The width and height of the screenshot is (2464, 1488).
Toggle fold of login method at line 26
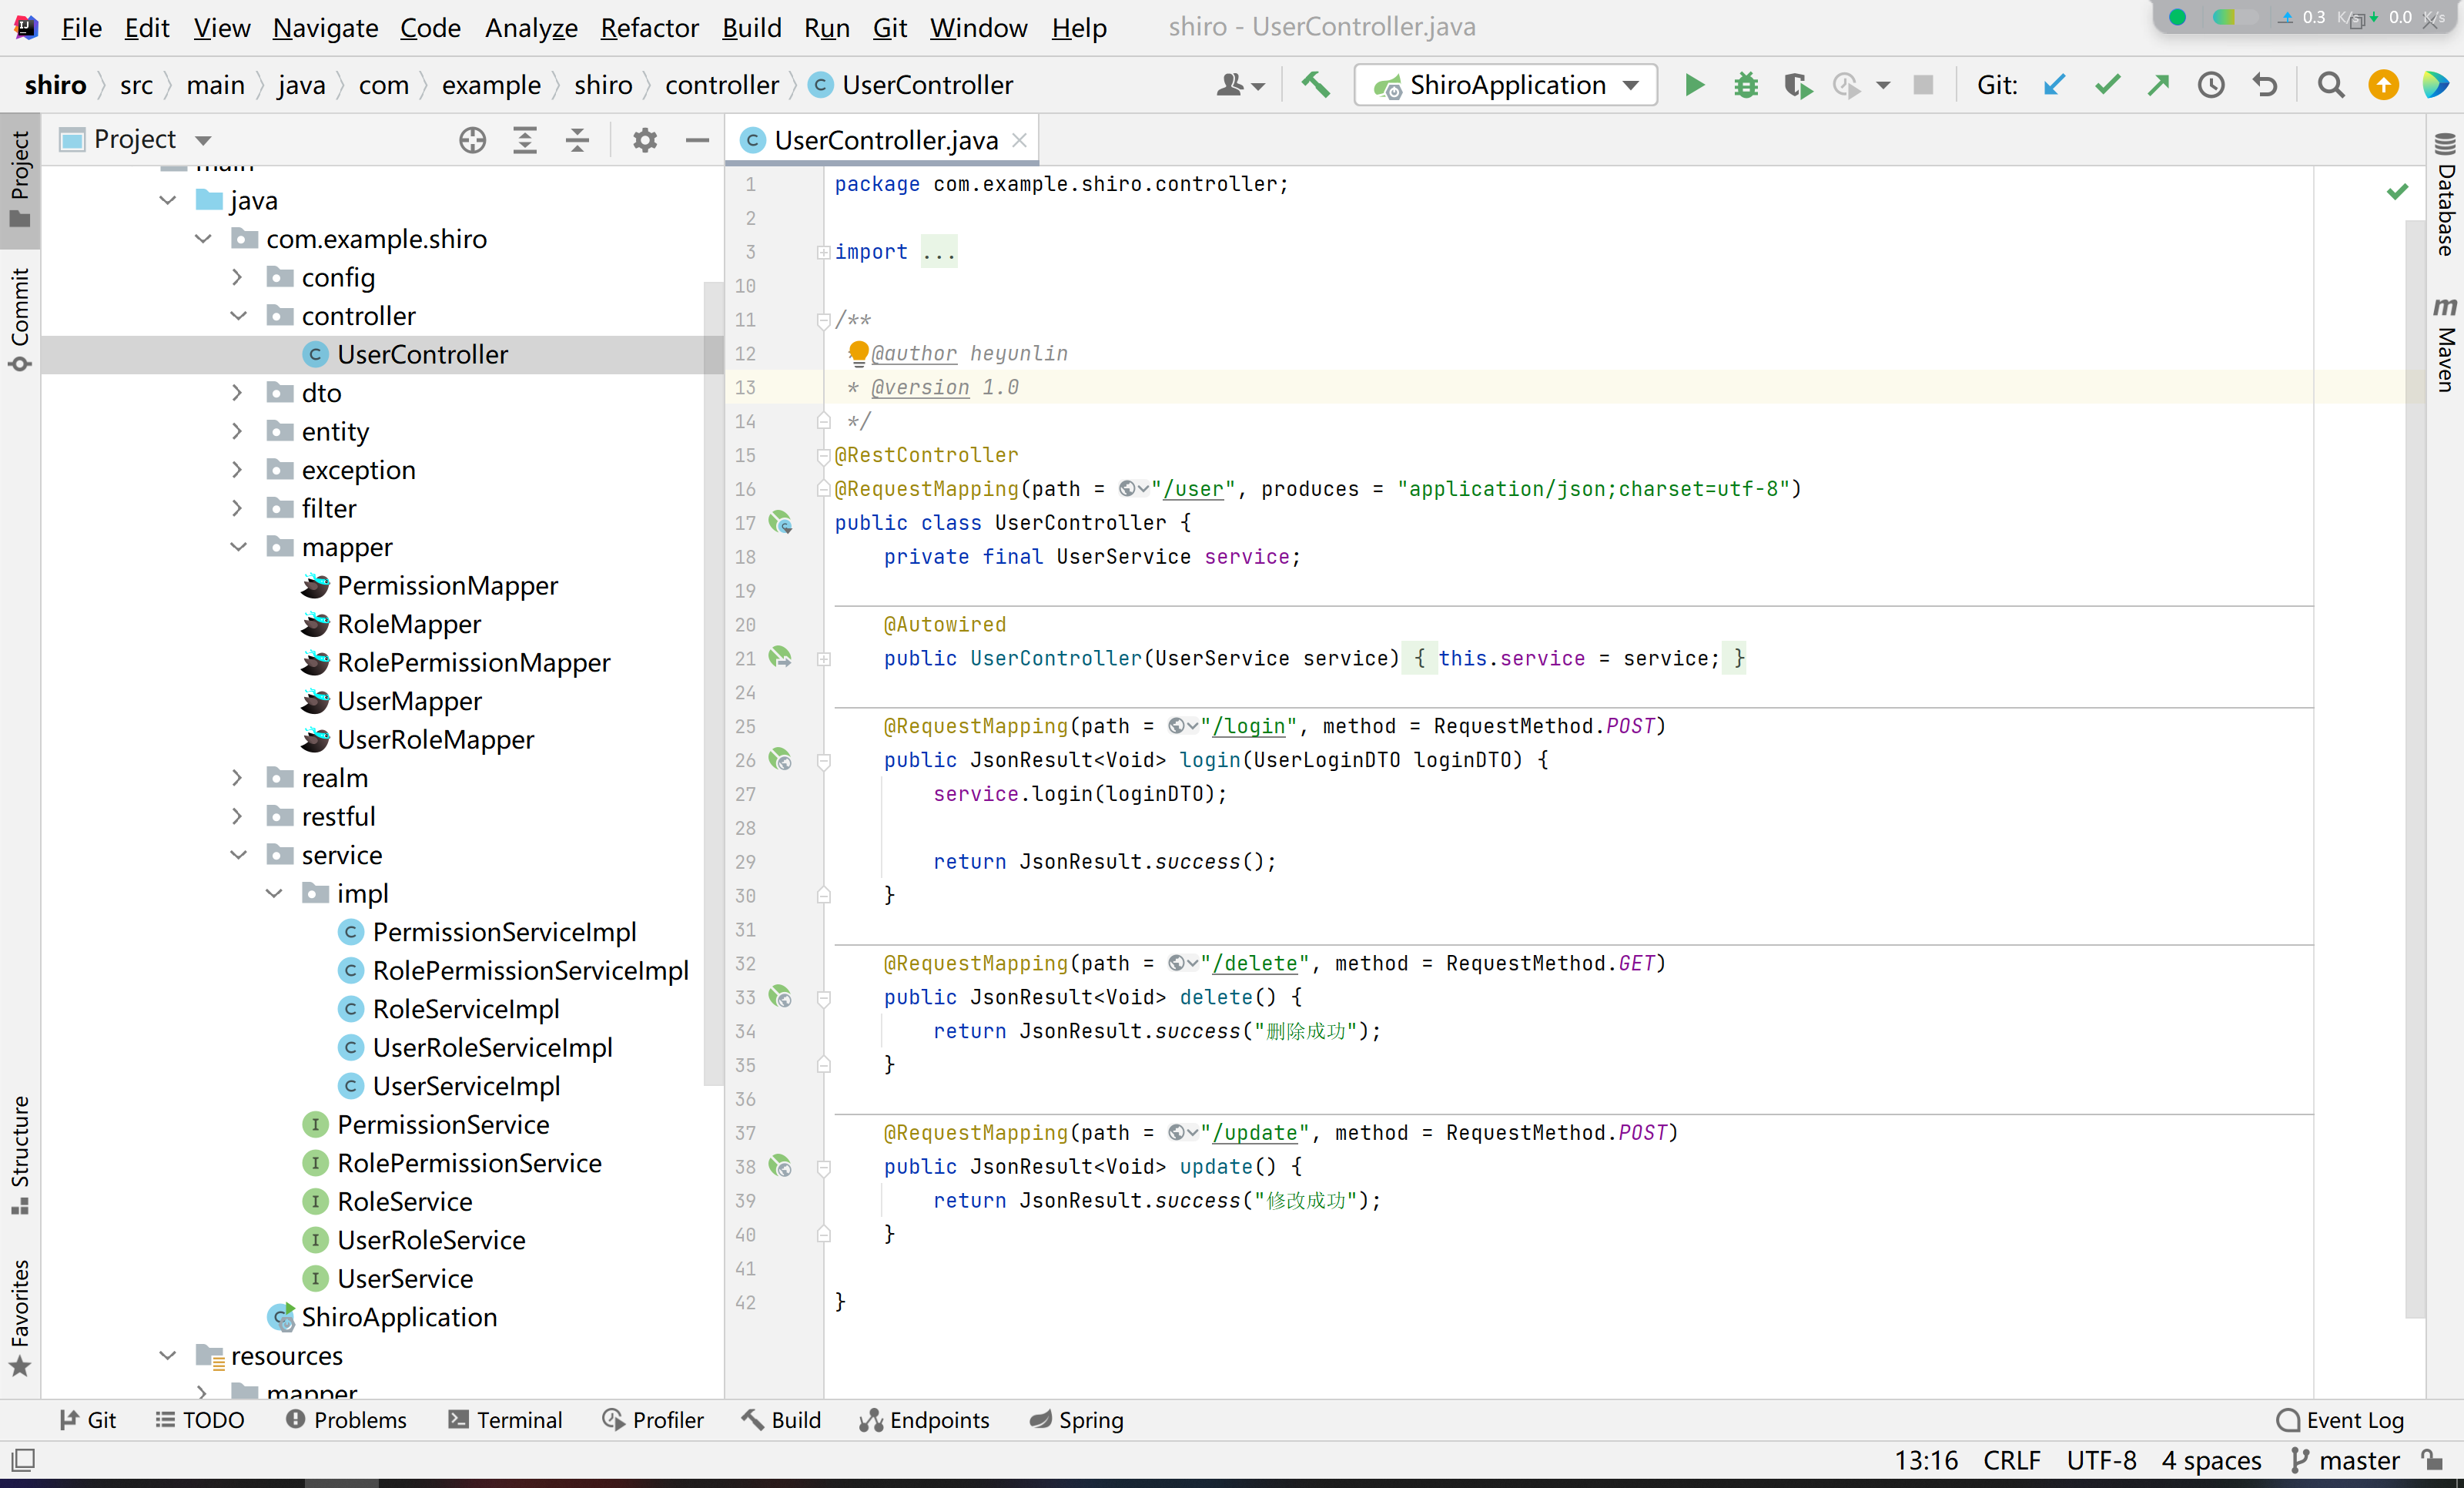click(x=824, y=761)
